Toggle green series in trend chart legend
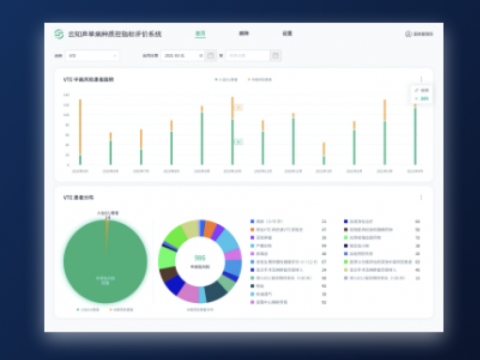Screen dimensions: 480x360 [226, 79]
